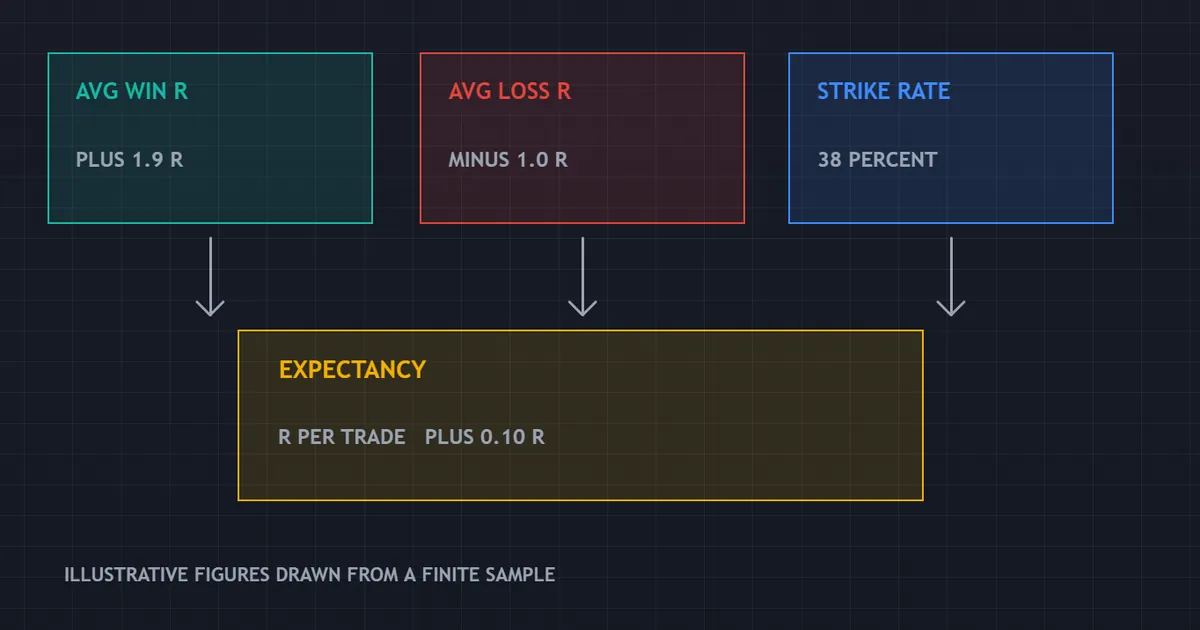Select the green AVG WIN R box
This screenshot has width=1200, height=630.
210,138
